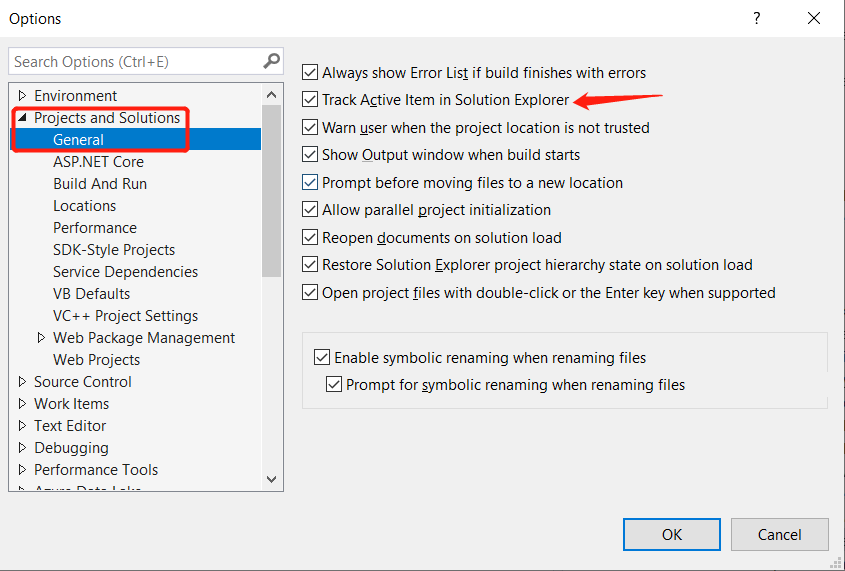Open SDK-Style Projects page
845x571 pixels.
(114, 250)
